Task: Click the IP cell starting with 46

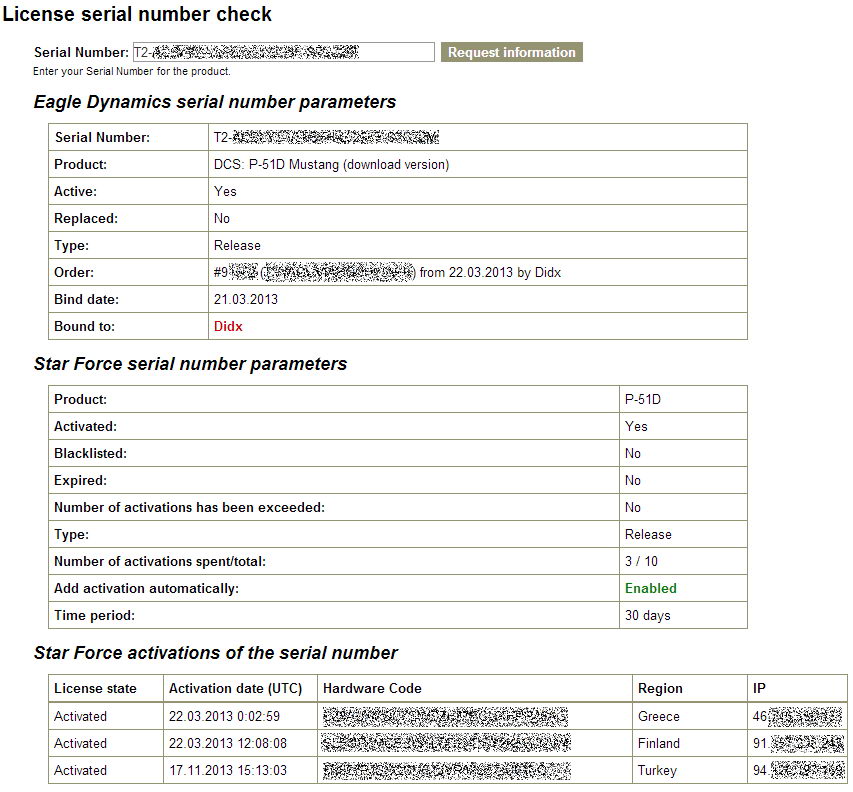Action: pos(797,716)
